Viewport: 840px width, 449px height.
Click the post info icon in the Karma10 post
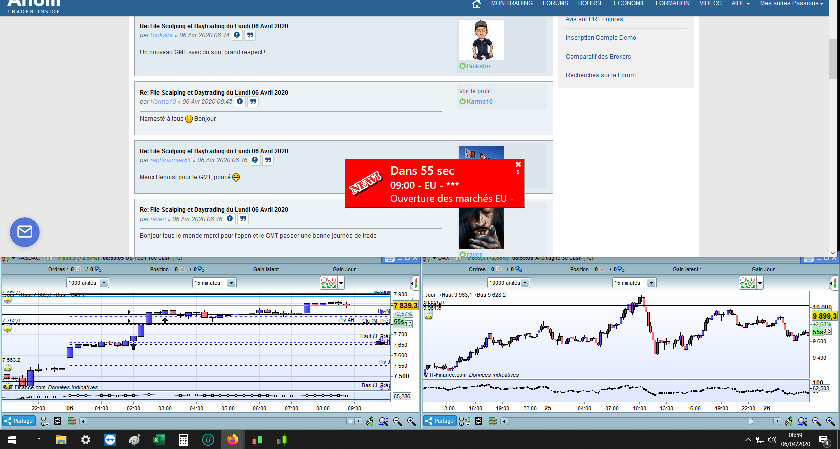coord(240,101)
